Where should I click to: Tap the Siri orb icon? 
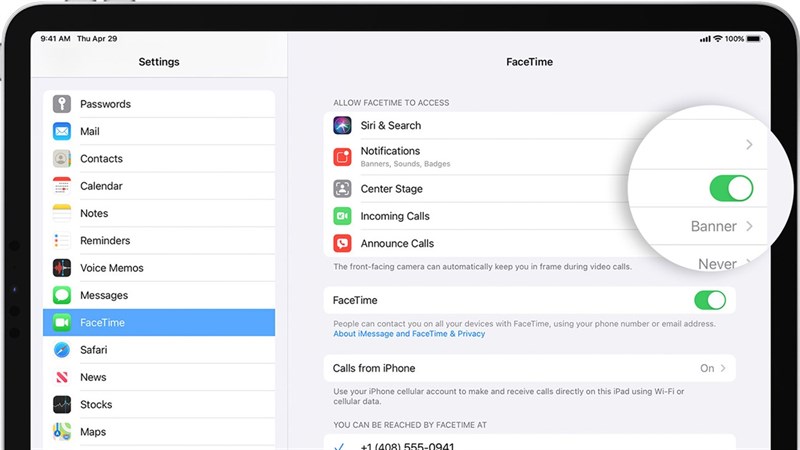pos(342,125)
